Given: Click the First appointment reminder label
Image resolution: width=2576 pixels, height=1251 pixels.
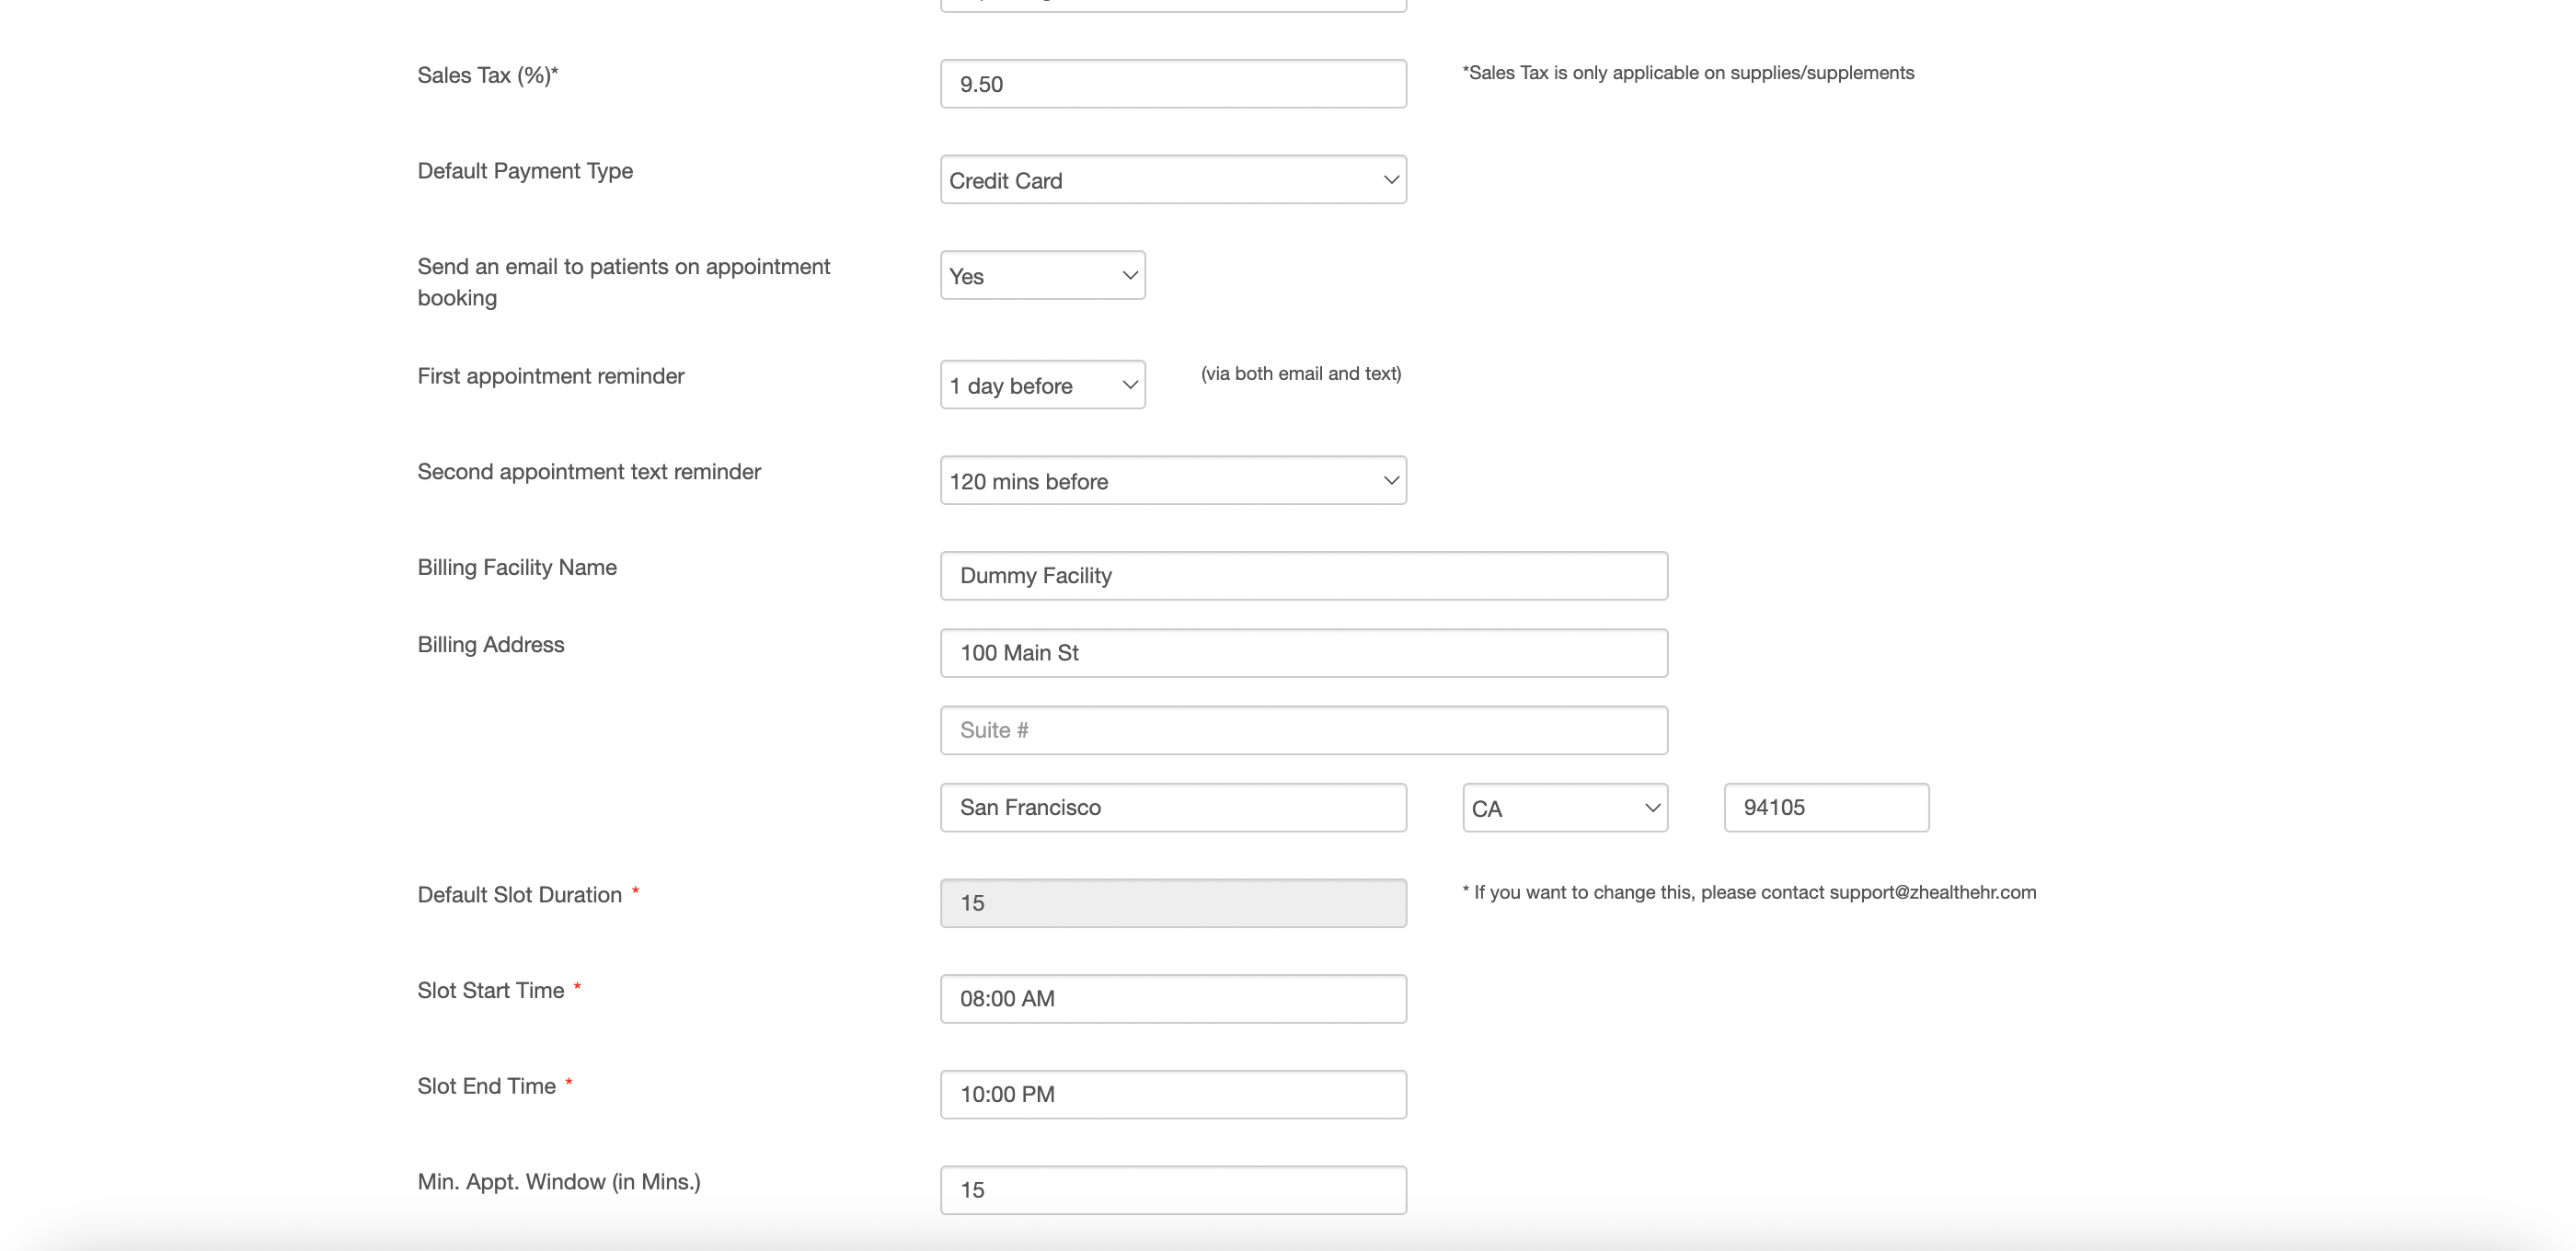Looking at the screenshot, I should [551, 376].
